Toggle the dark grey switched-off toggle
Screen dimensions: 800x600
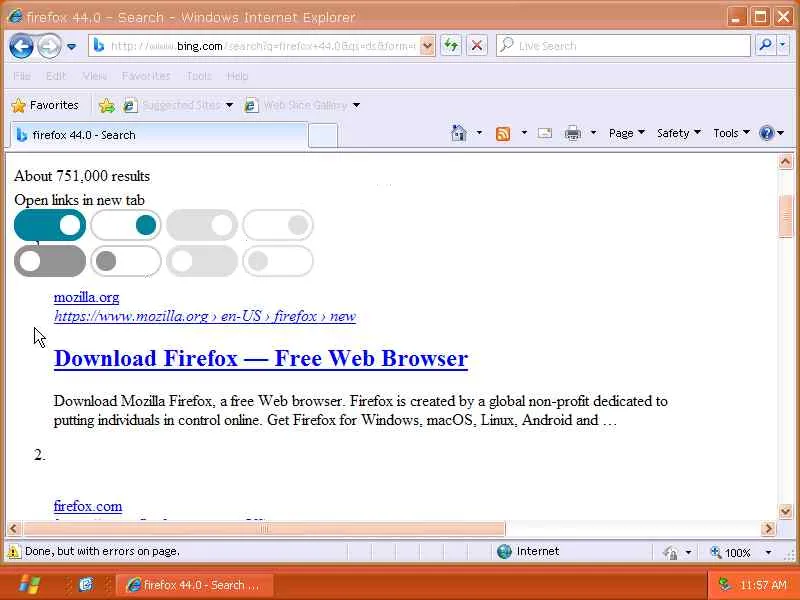click(x=50, y=261)
